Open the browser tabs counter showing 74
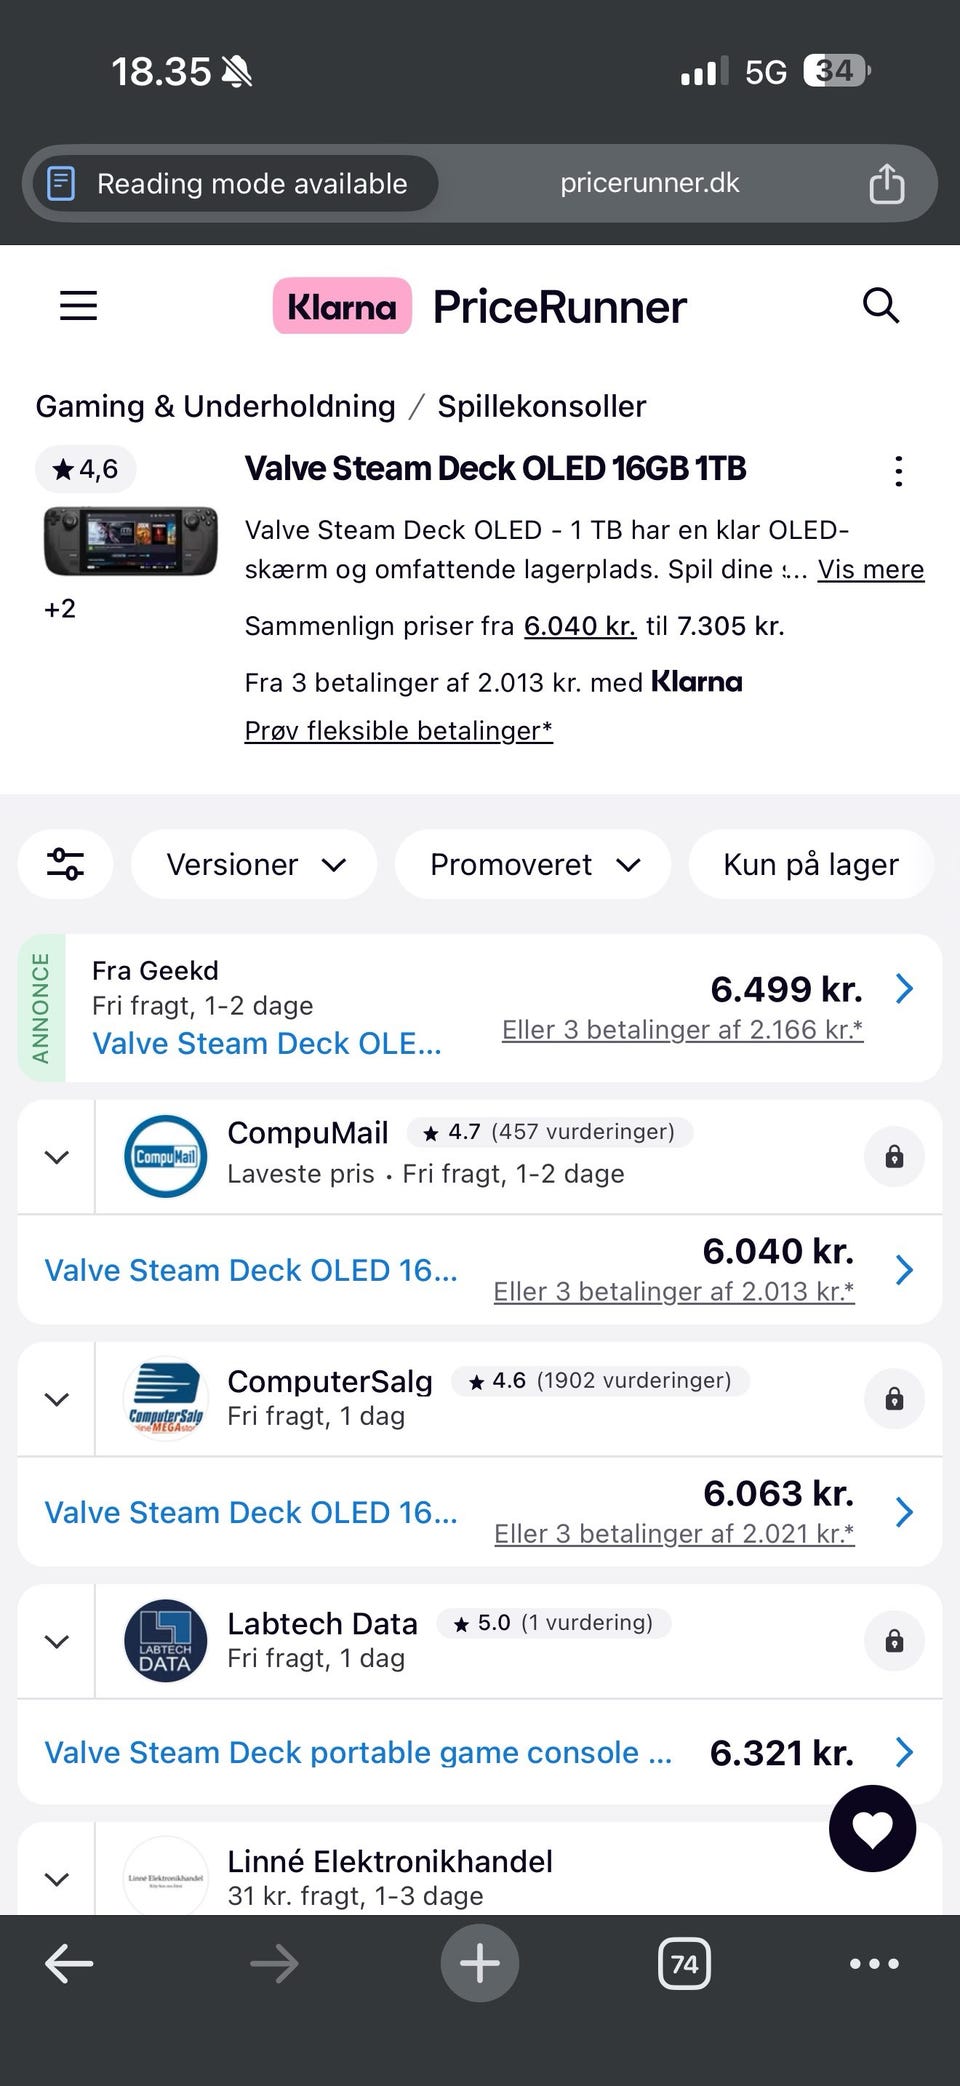 click(684, 1964)
